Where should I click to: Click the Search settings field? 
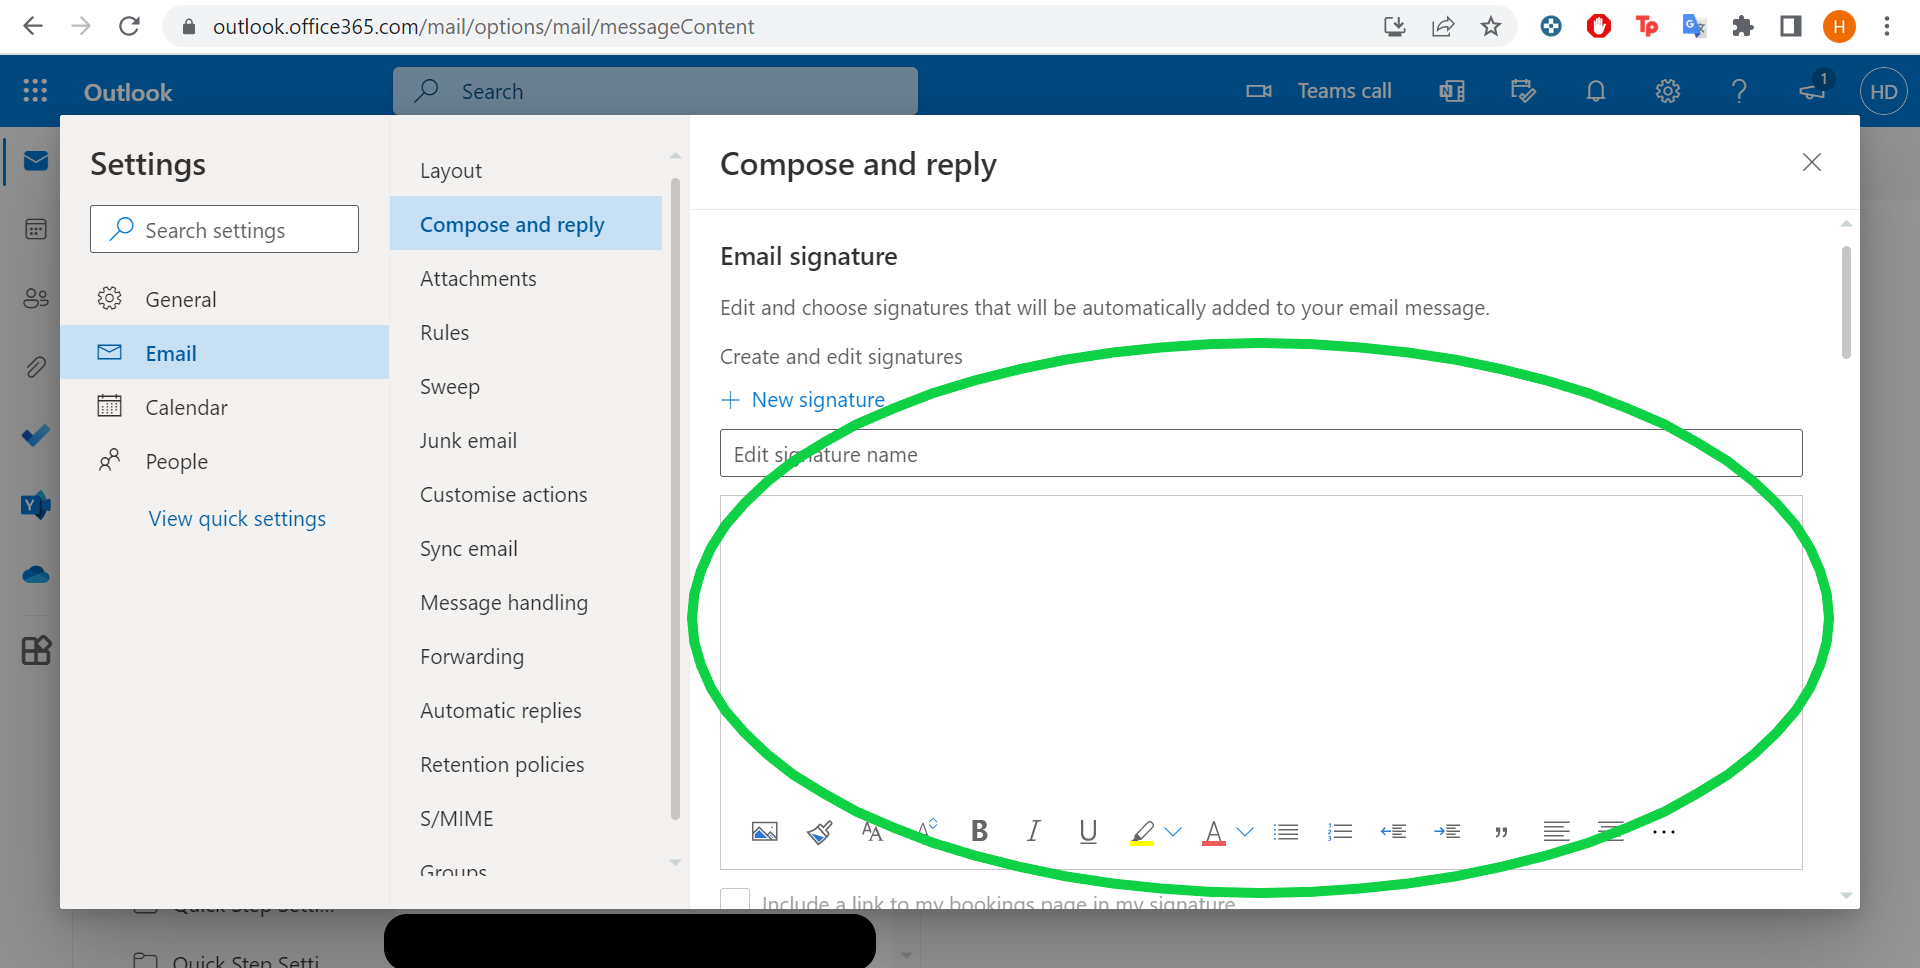click(224, 229)
